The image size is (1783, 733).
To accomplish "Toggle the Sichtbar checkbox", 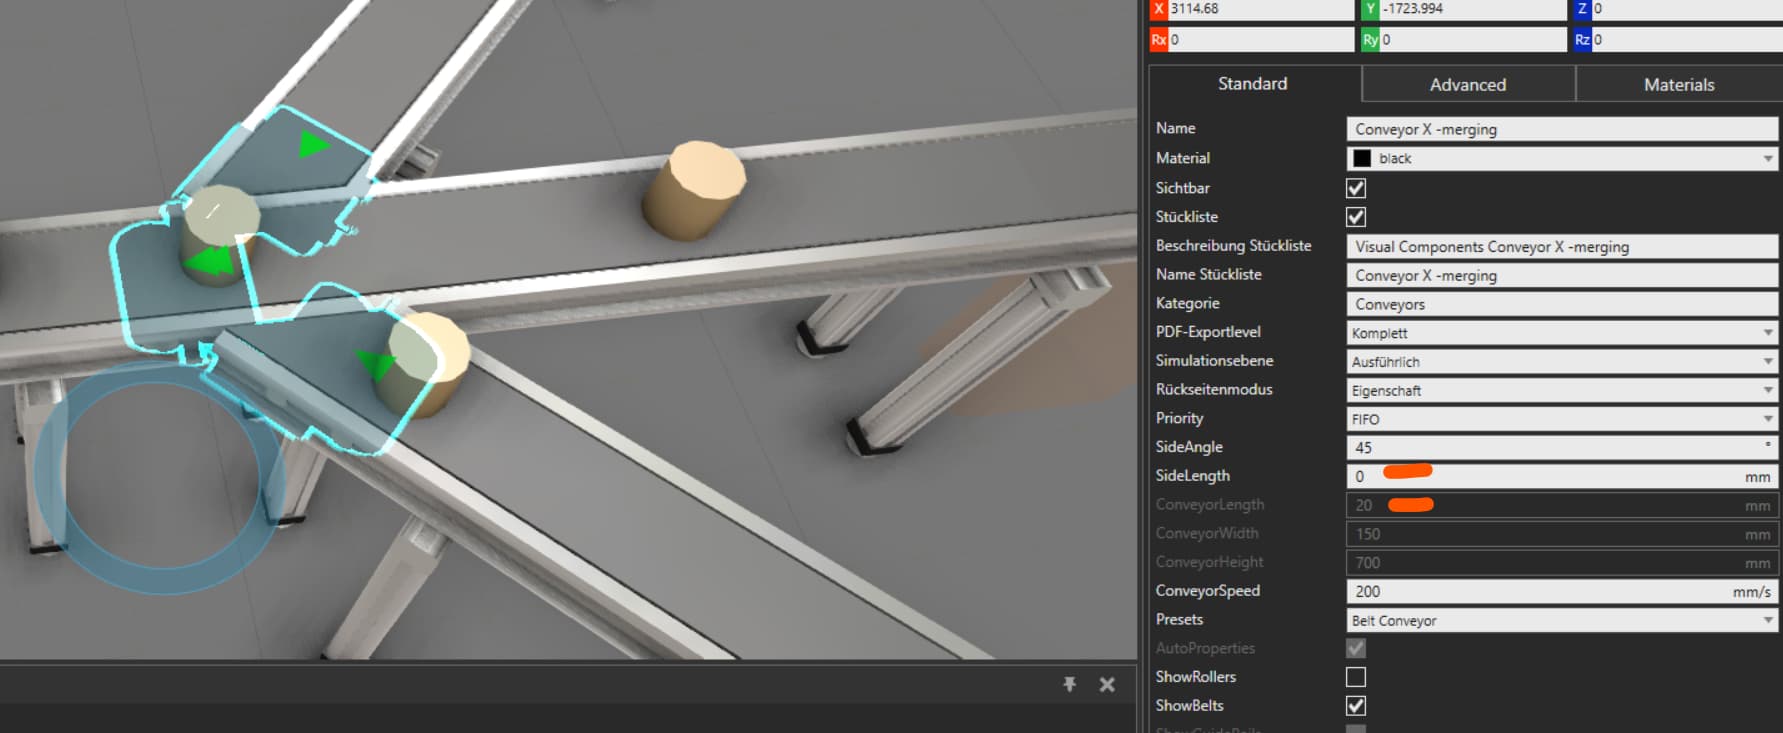I will [x=1356, y=188].
